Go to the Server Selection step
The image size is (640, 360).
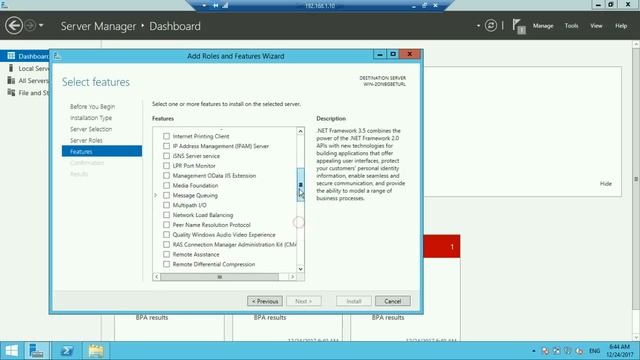pyautogui.click(x=91, y=129)
